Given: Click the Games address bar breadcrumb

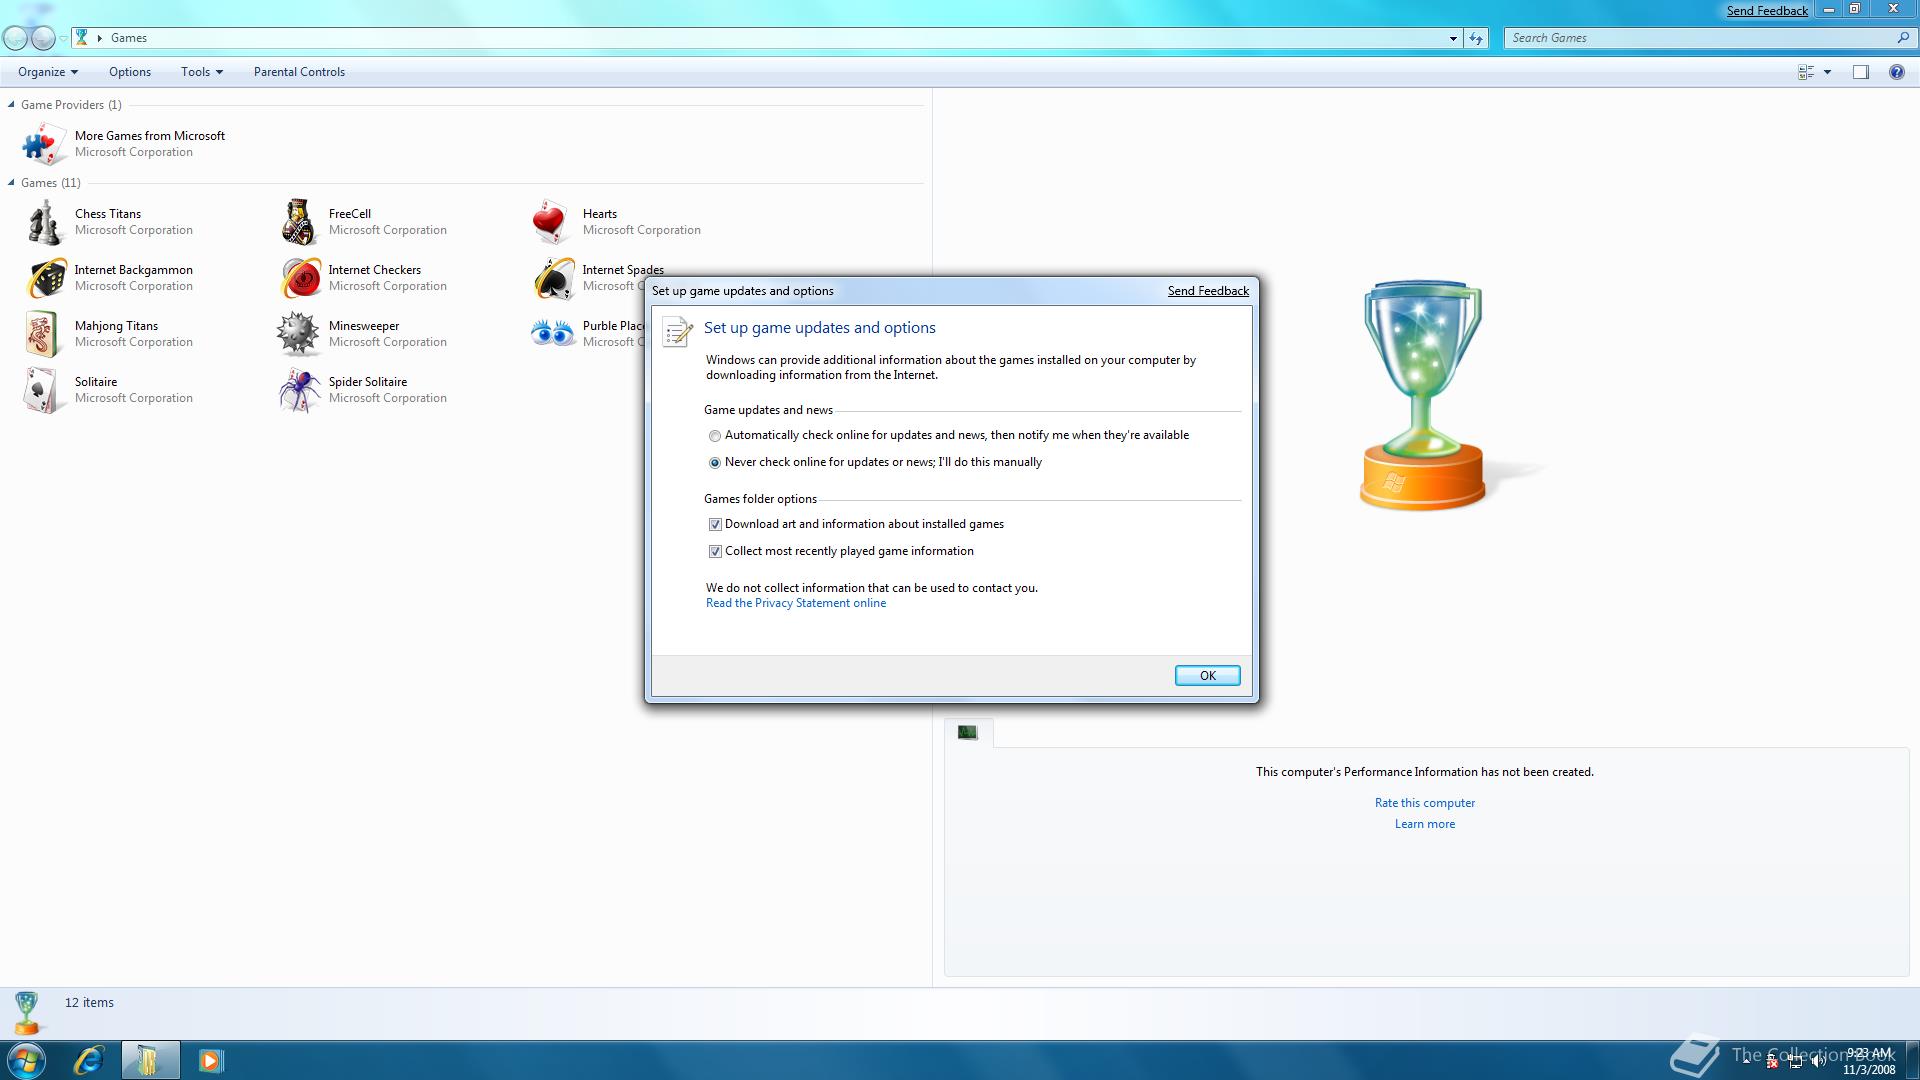Looking at the screenshot, I should click(129, 38).
